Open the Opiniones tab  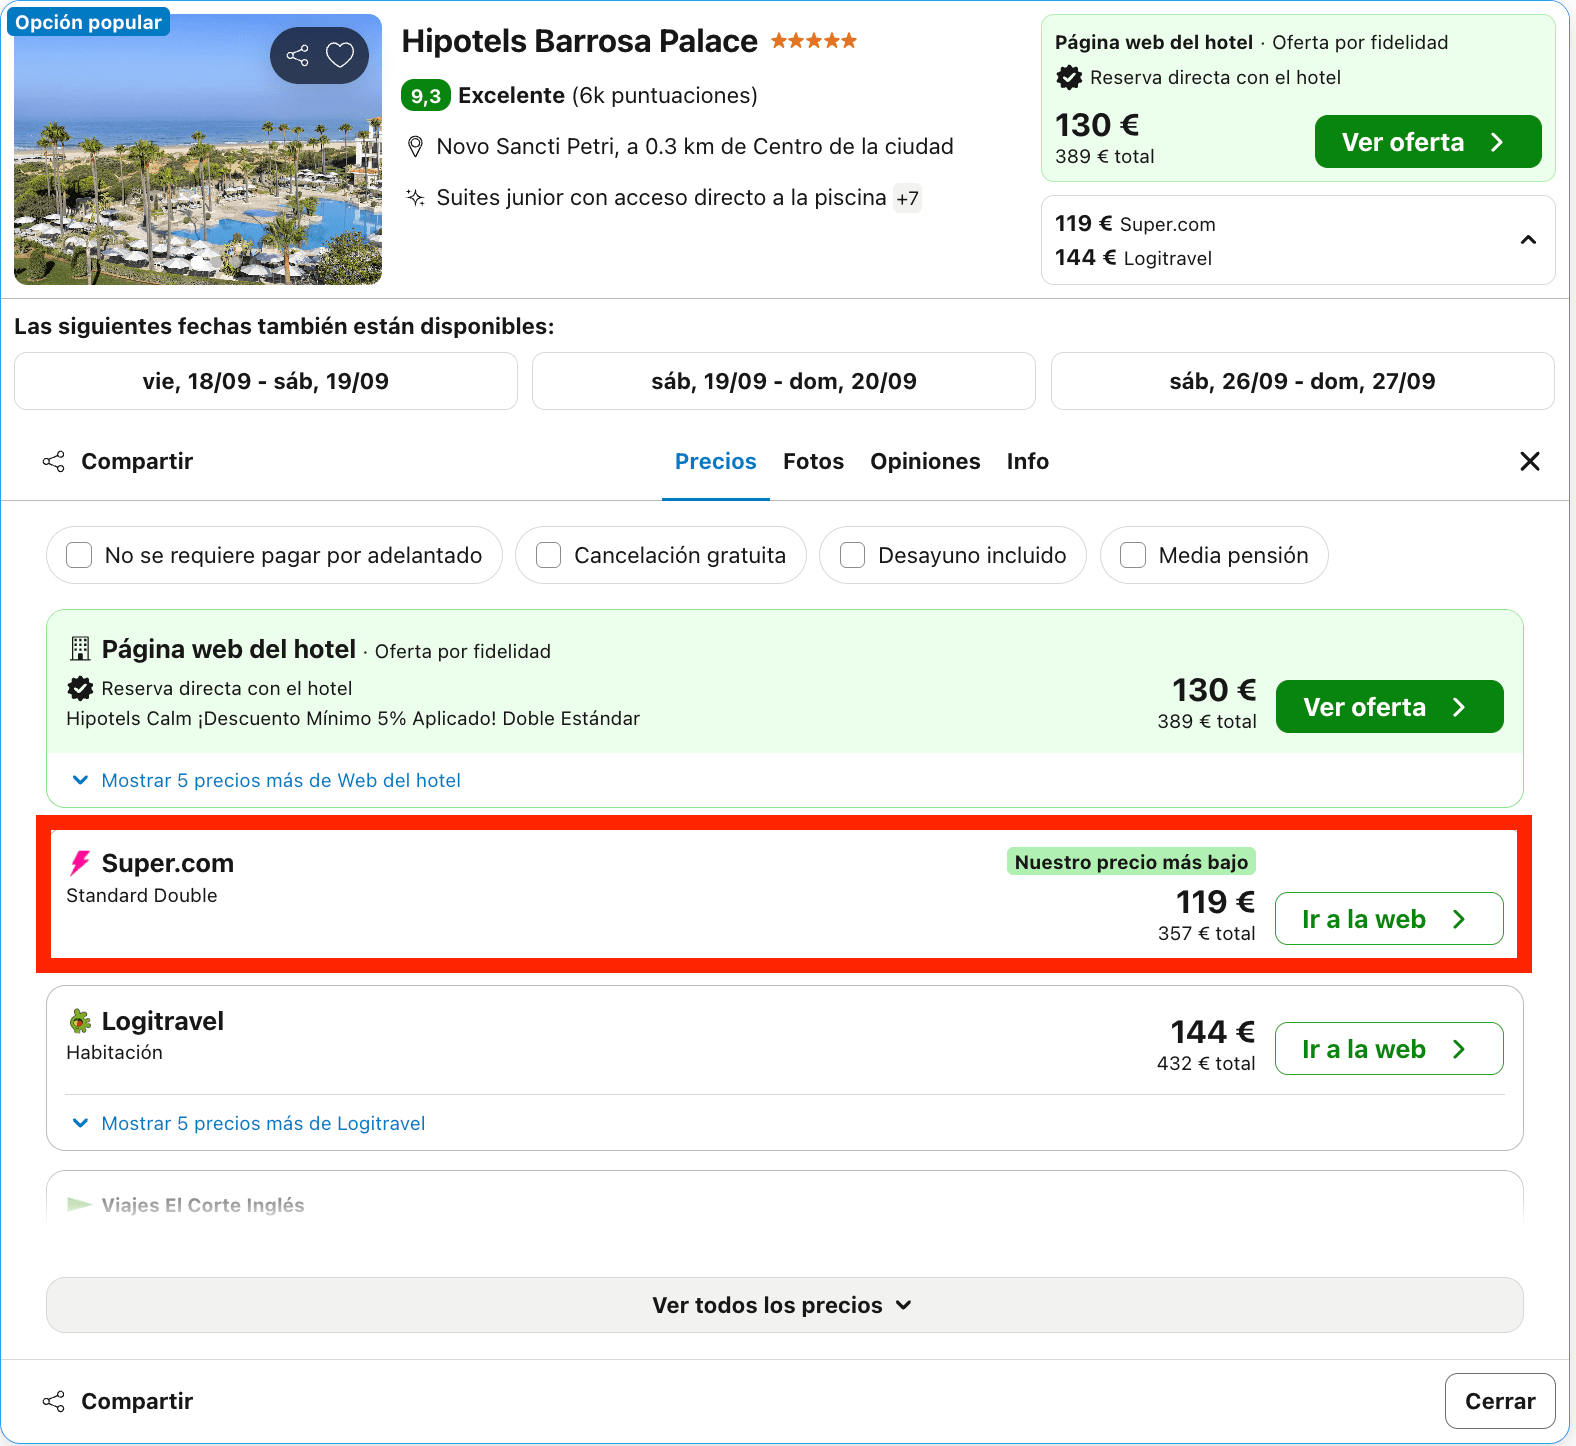pos(925,461)
